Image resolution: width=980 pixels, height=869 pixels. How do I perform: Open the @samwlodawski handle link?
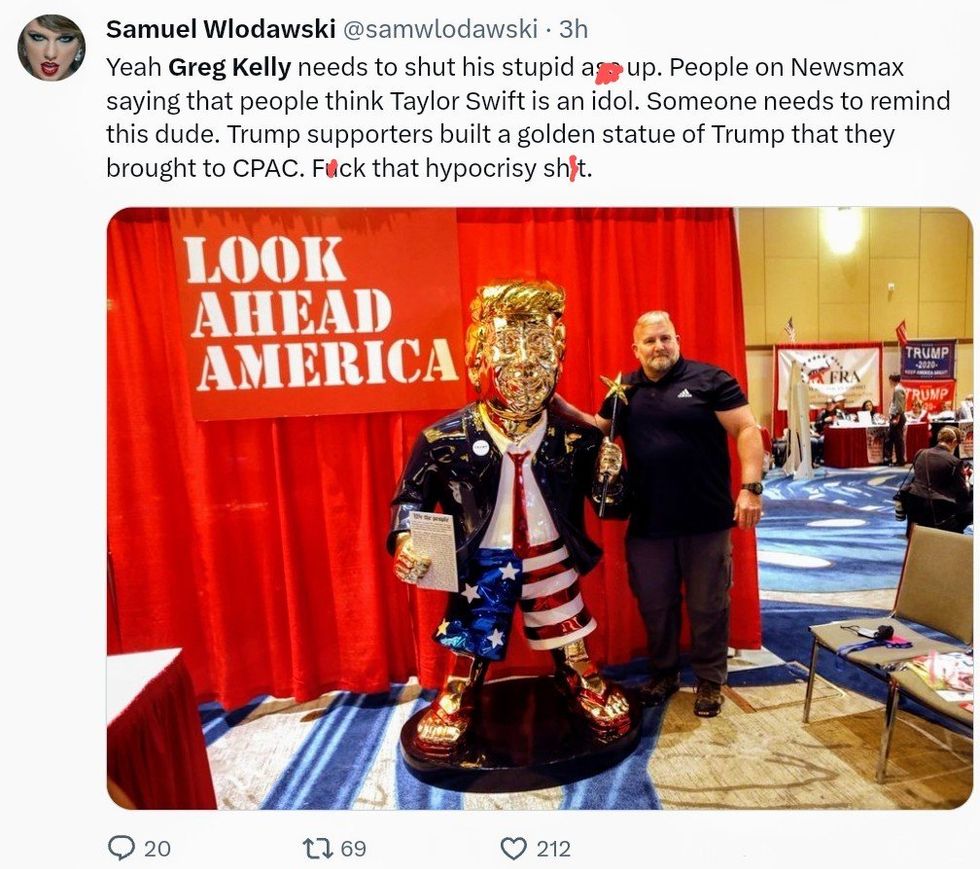tap(441, 29)
